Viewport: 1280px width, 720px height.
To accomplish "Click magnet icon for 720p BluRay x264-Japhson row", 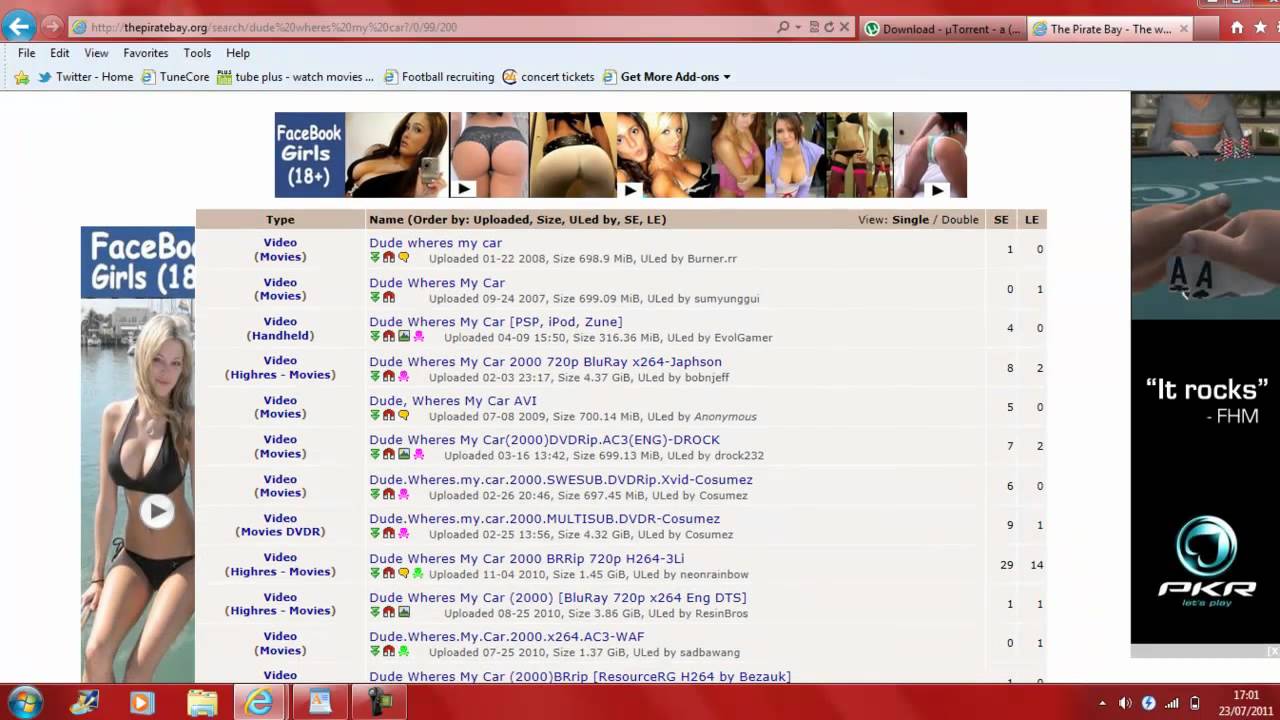I will click(x=389, y=376).
